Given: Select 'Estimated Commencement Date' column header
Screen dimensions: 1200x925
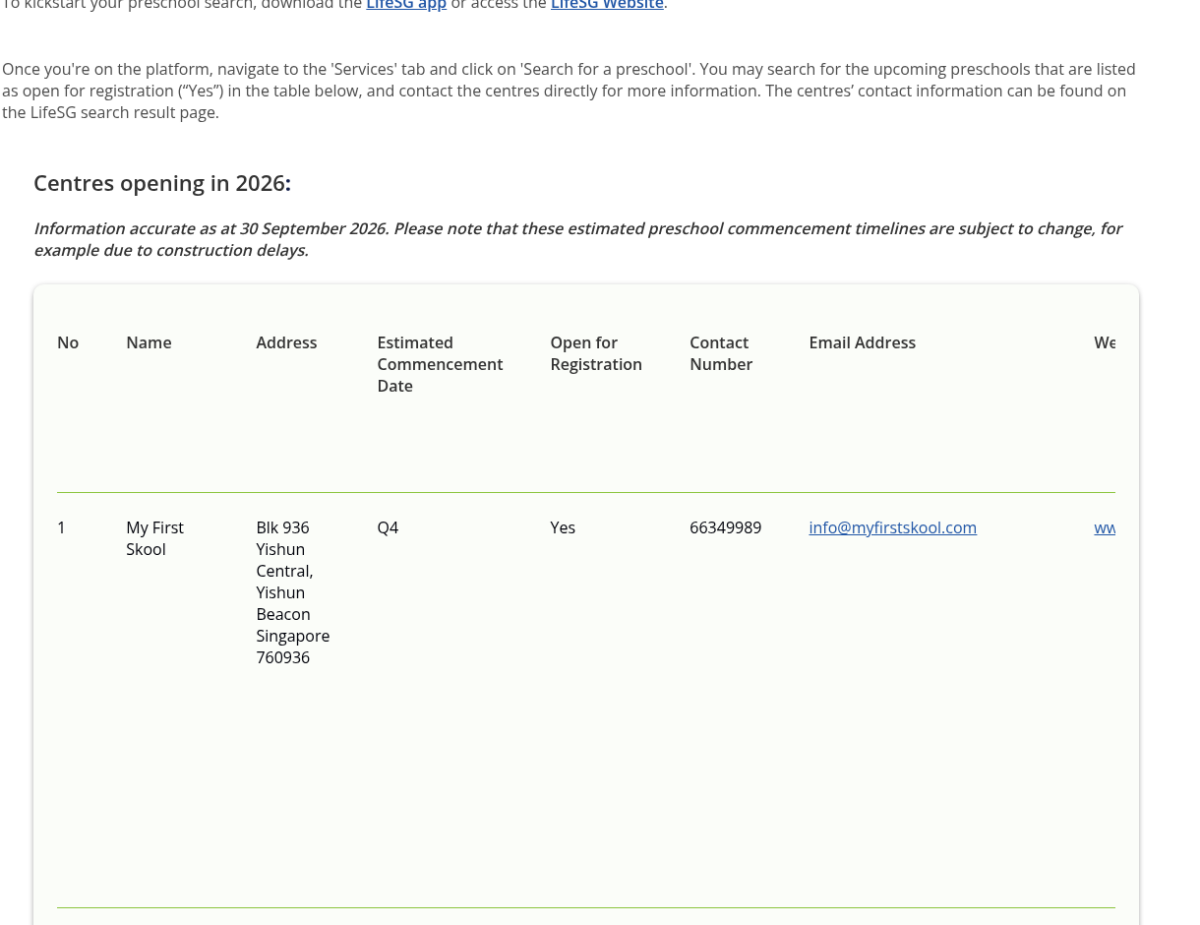Looking at the screenshot, I should (x=440, y=364).
